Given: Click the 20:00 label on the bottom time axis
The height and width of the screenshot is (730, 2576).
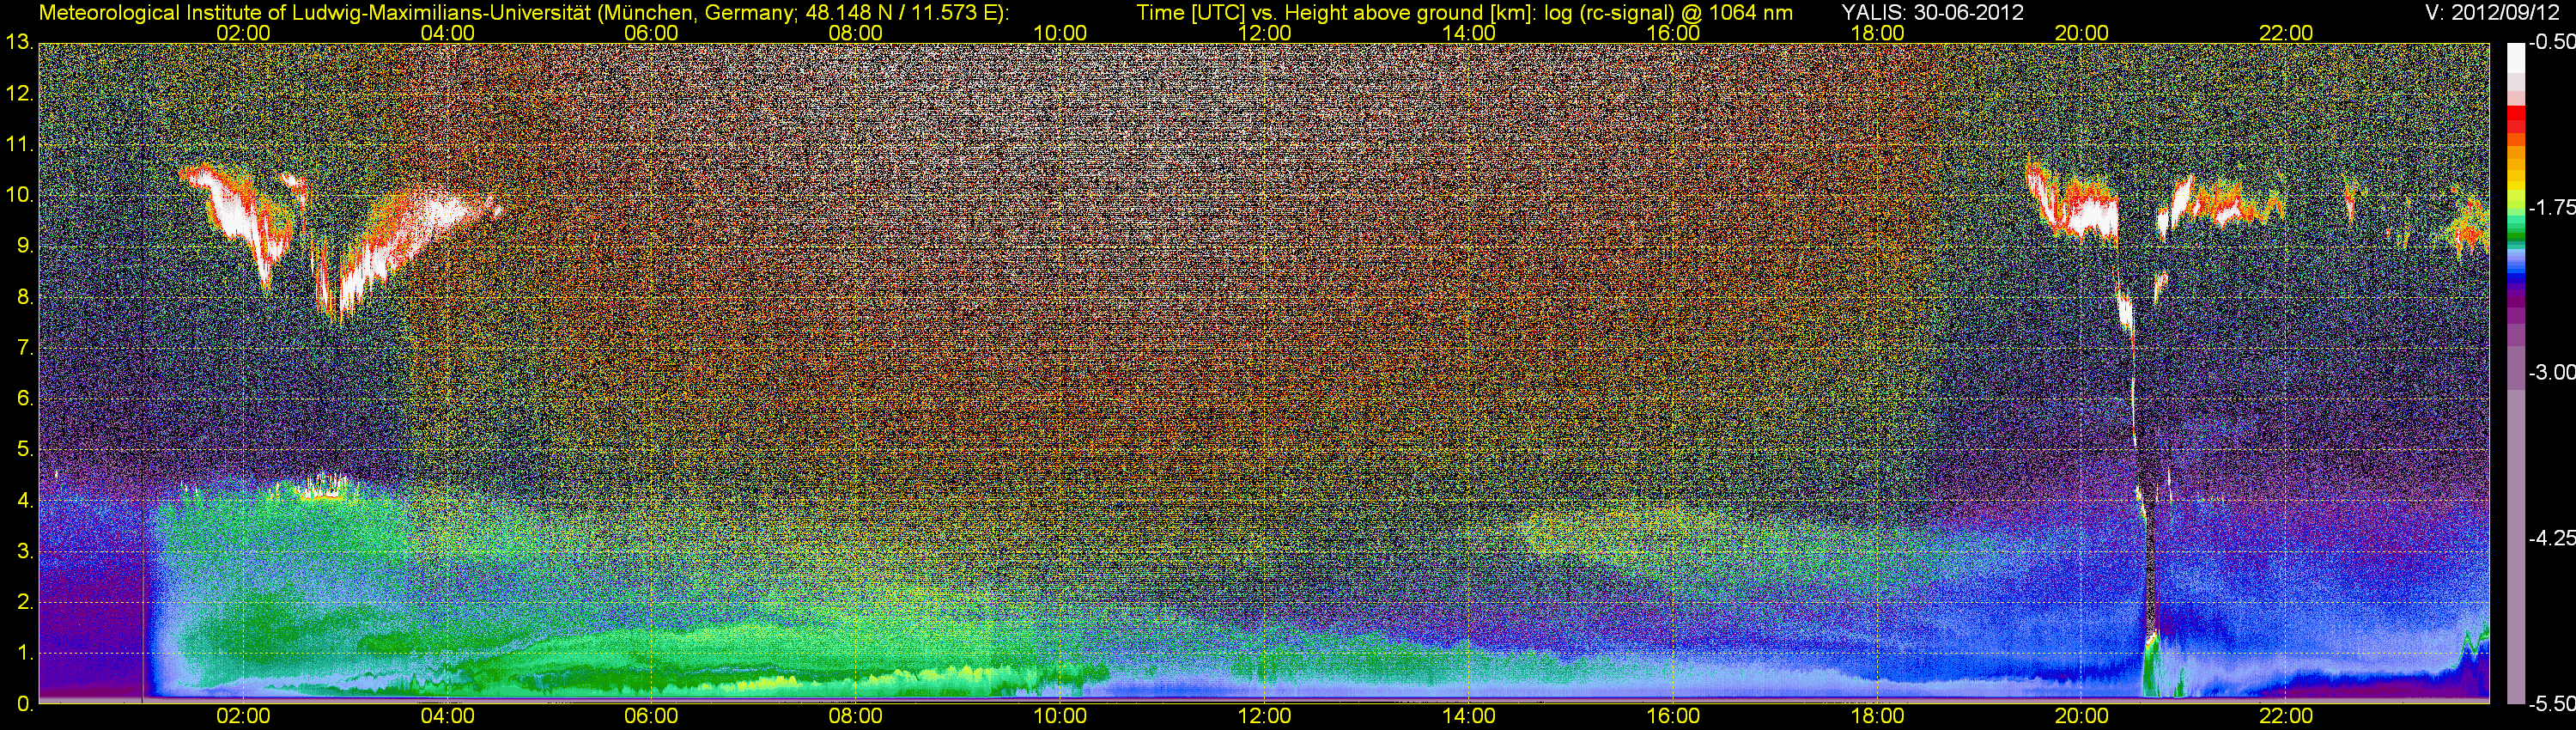Looking at the screenshot, I should click(x=2082, y=716).
